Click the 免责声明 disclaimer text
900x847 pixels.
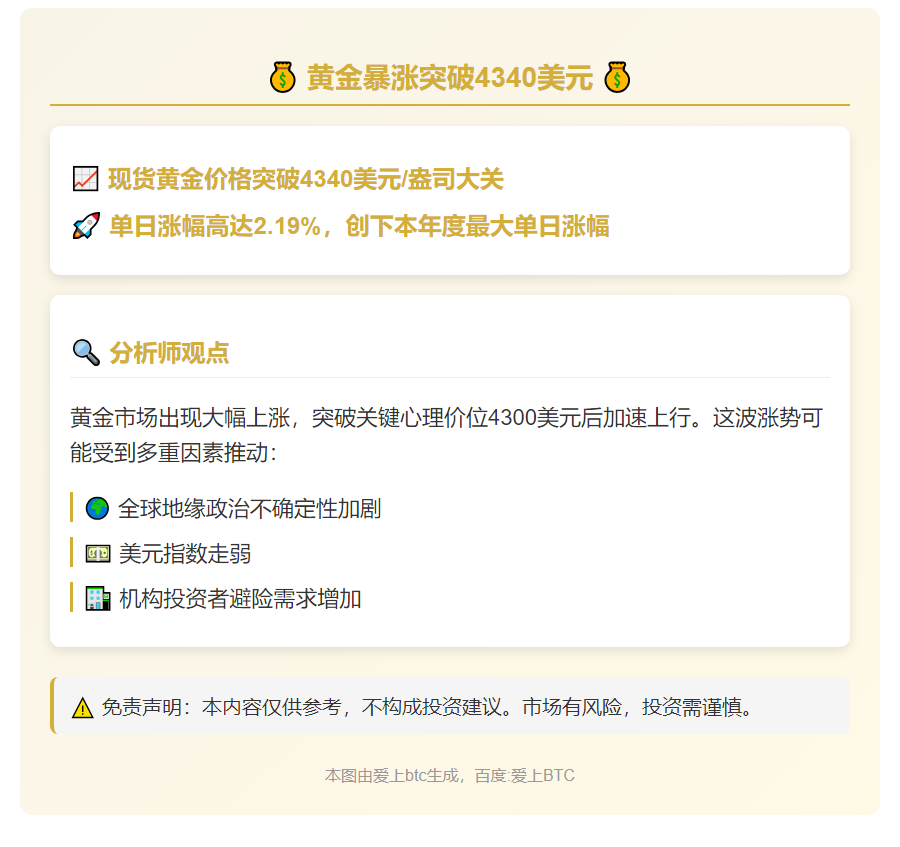[x=427, y=707]
